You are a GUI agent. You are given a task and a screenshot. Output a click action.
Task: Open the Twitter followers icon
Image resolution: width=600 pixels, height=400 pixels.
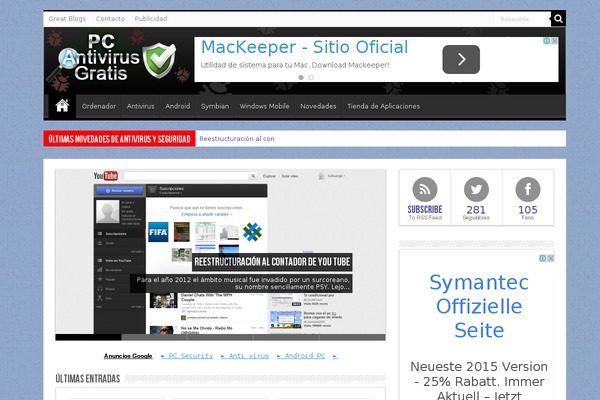tap(476, 189)
